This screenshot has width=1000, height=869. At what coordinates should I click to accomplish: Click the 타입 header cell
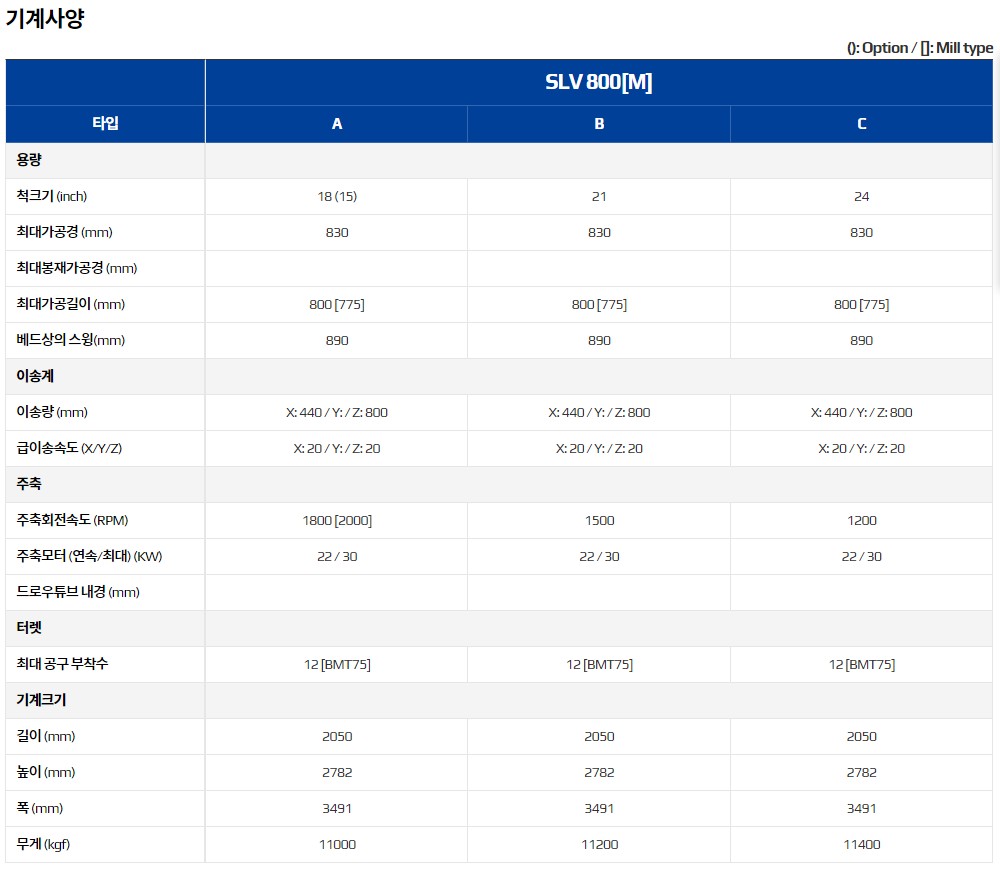coord(105,124)
